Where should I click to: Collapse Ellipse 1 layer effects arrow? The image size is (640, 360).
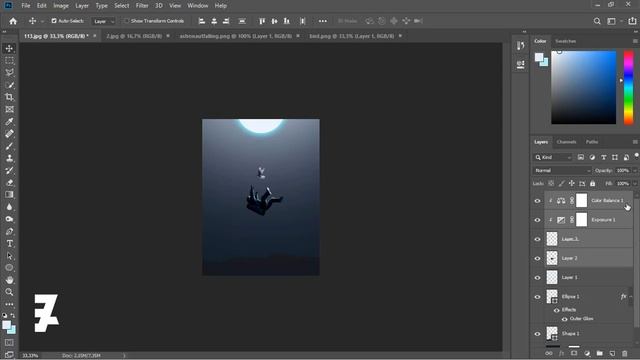coord(631,297)
